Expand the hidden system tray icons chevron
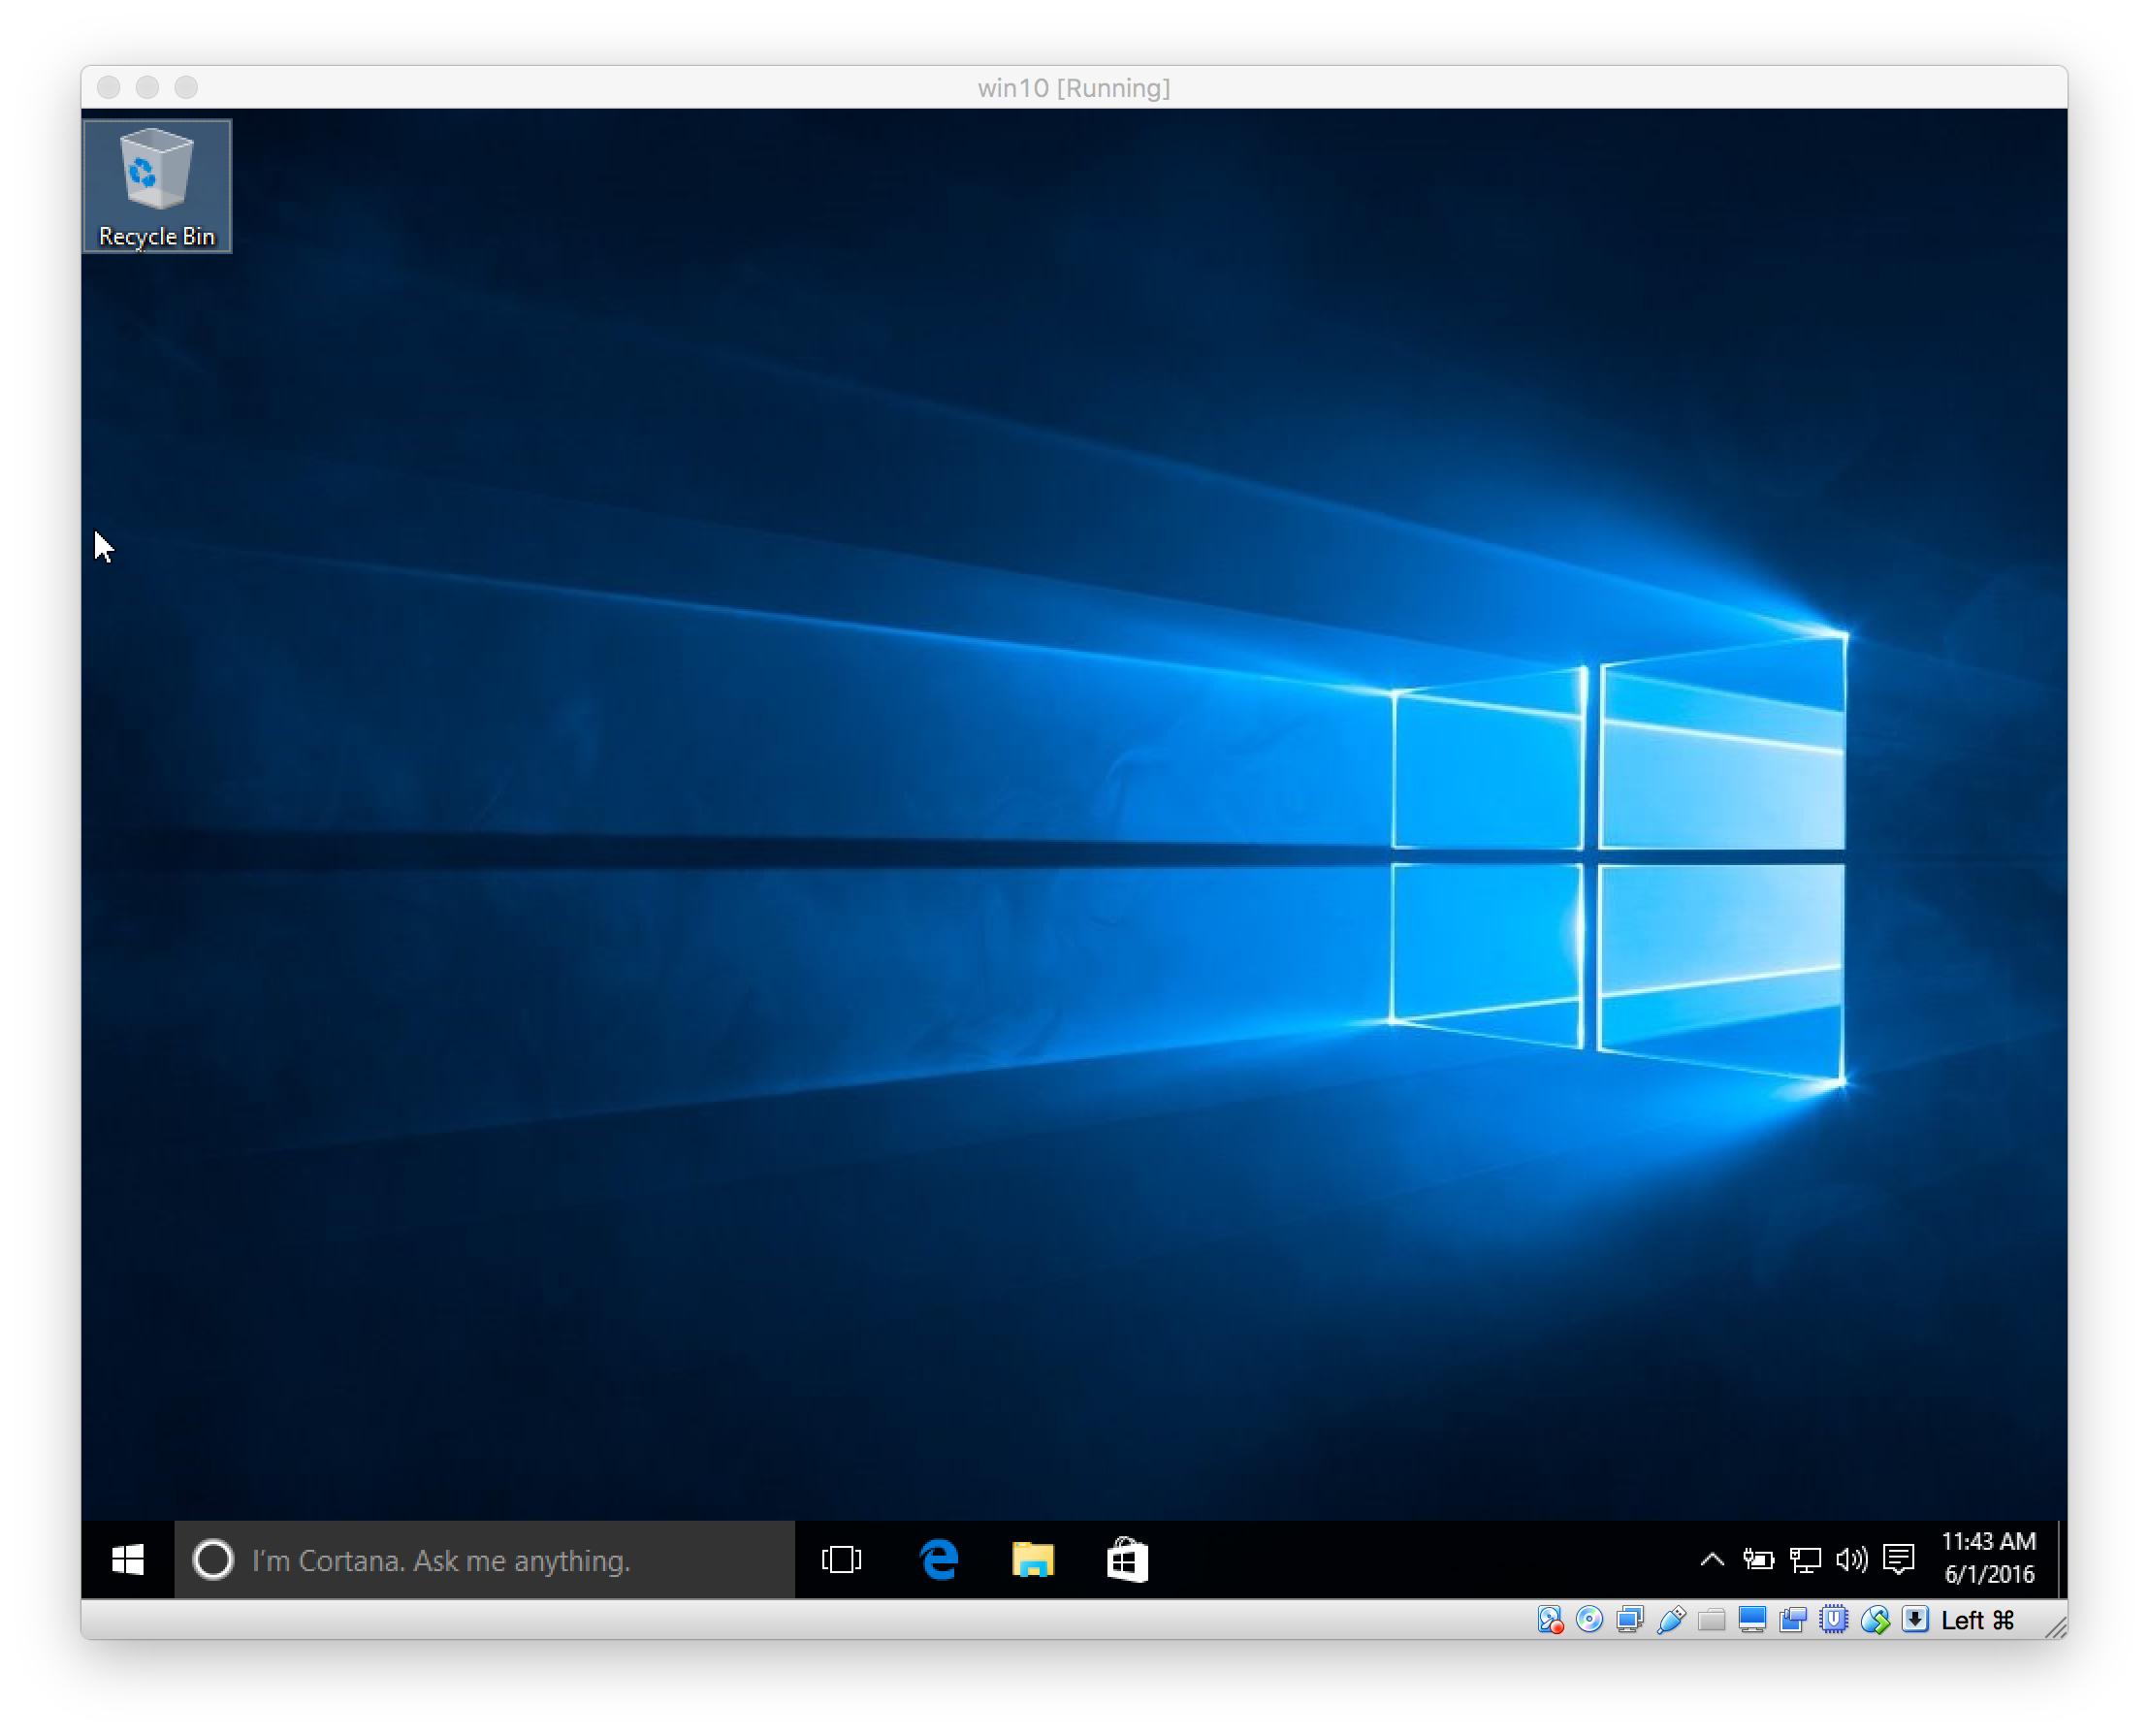The image size is (2149, 1736). [x=1712, y=1559]
